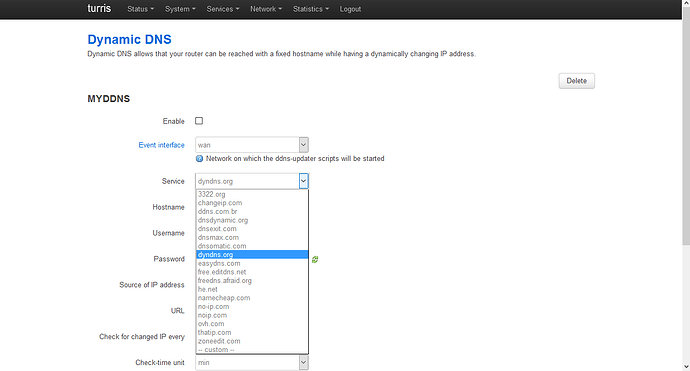This screenshot has height=371, width=690.
Task: Select free.editdns.net from the service list
Action: (x=252, y=272)
